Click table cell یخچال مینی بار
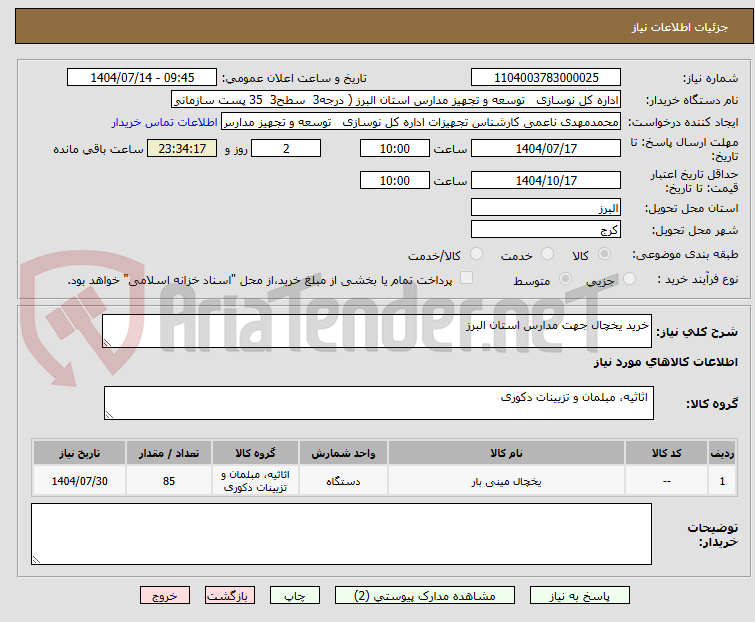755x622 pixels. [x=506, y=481]
